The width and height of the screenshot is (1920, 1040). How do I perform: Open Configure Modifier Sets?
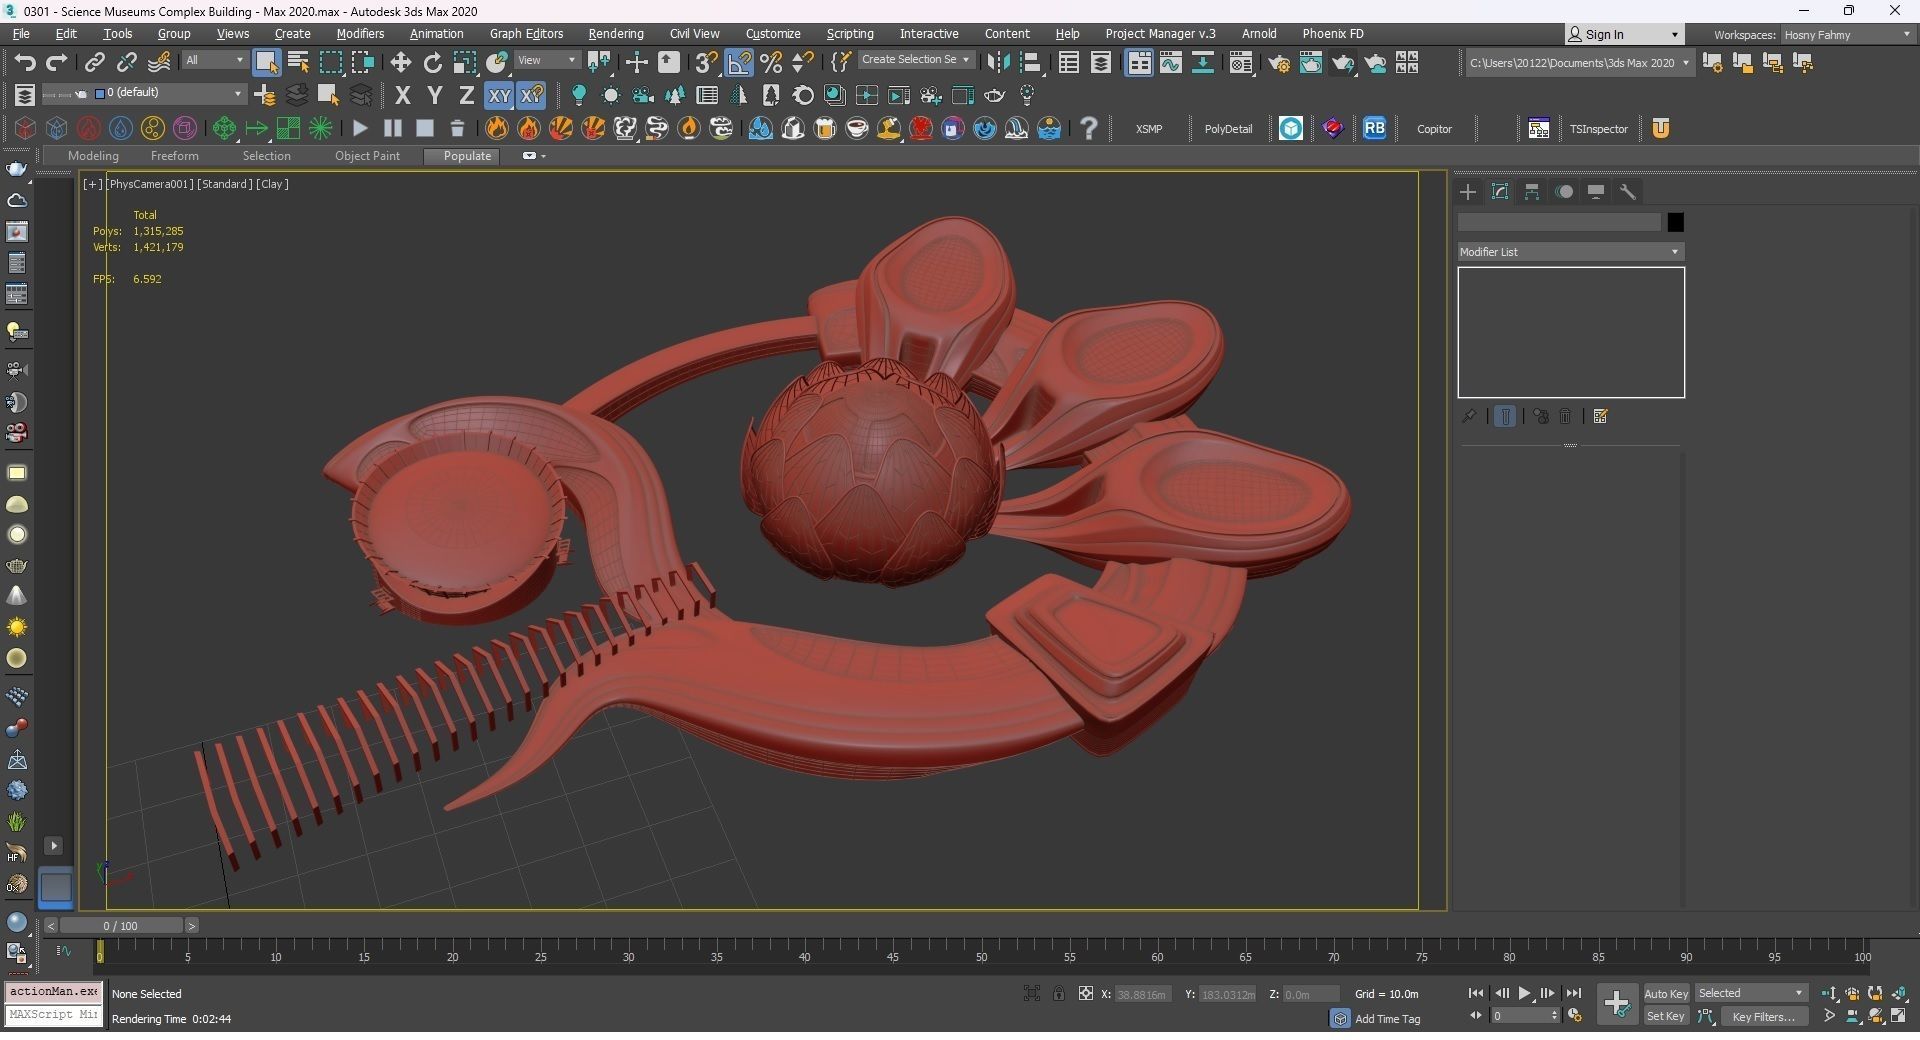1600,416
